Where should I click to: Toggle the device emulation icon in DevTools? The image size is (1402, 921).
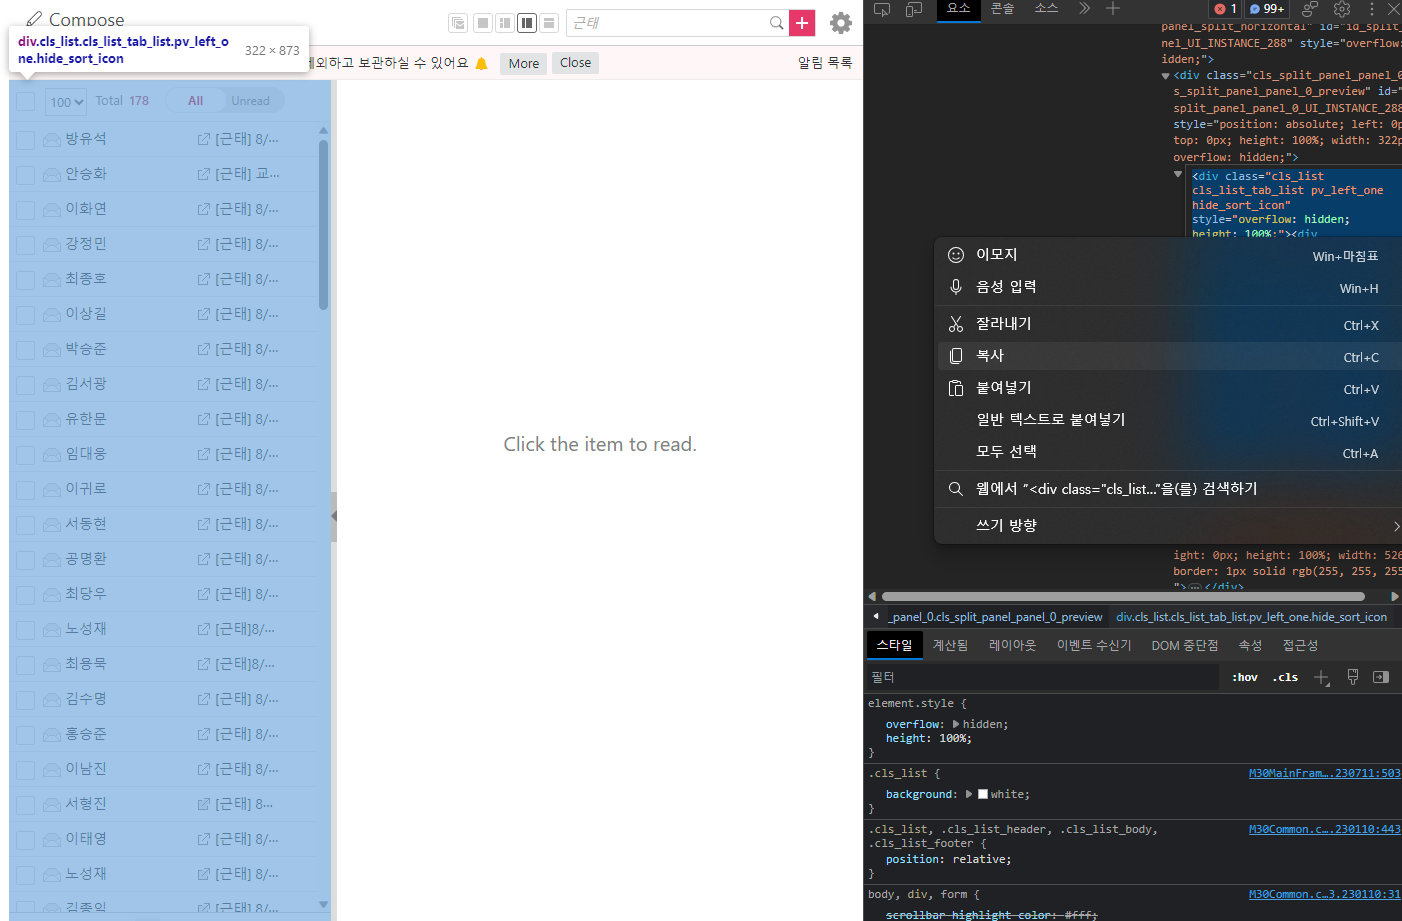click(913, 10)
